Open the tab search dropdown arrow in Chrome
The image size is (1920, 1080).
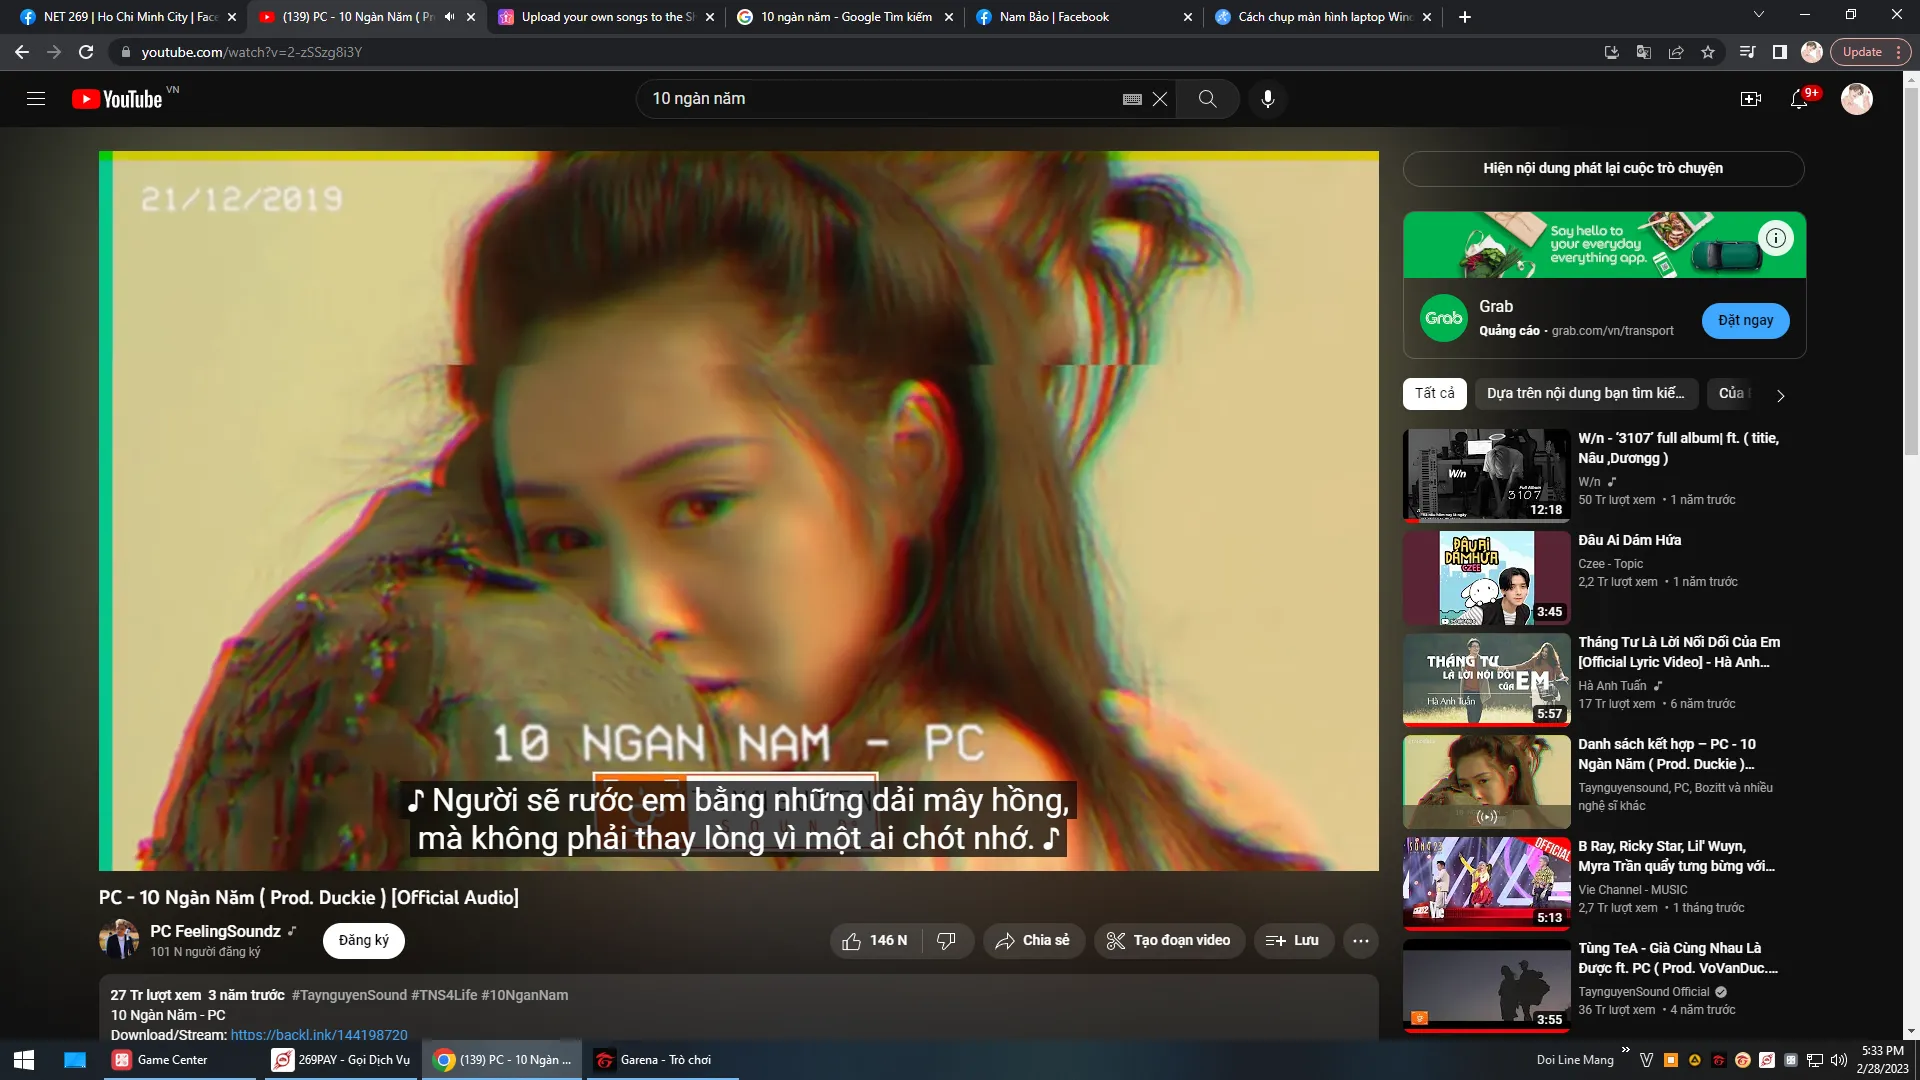point(1758,15)
